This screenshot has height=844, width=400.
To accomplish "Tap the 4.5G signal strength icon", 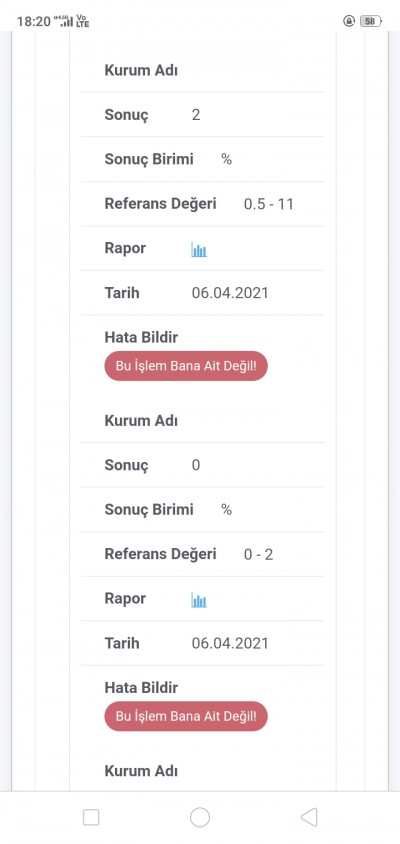I will click(x=64, y=22).
